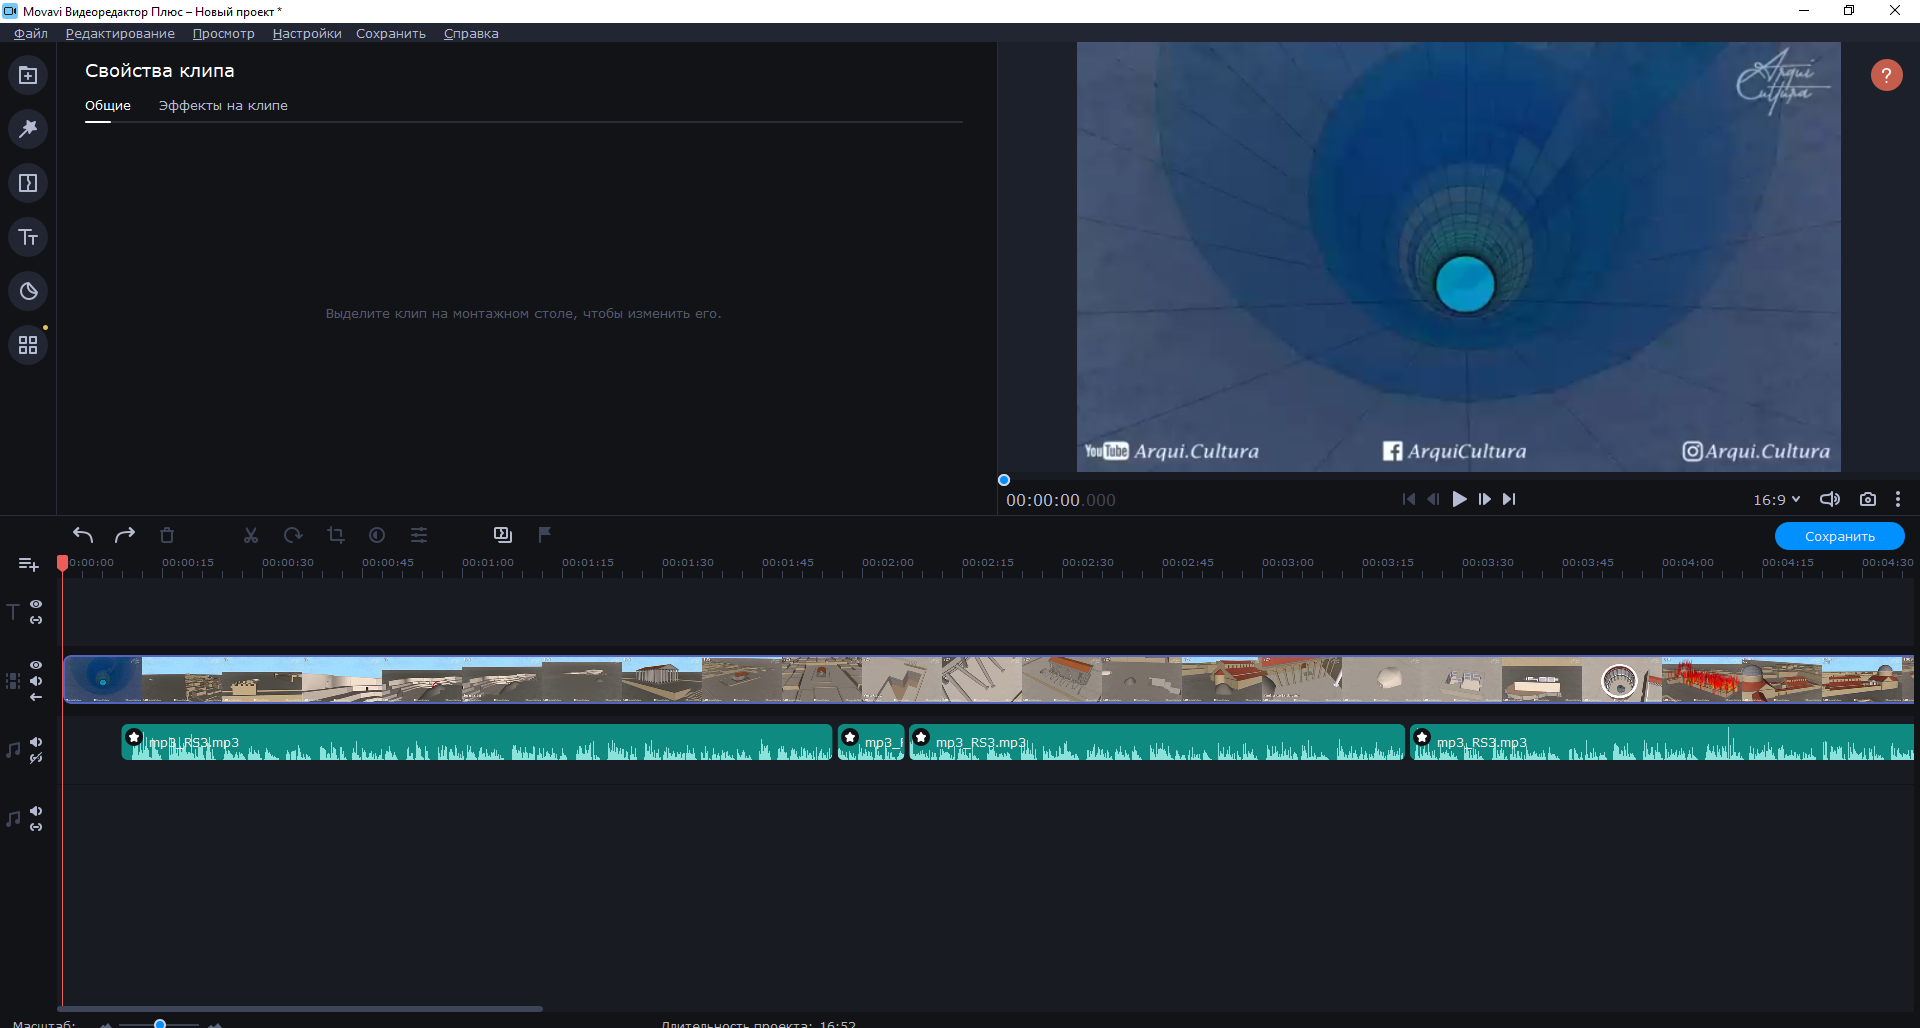Click the blue Сохранить export button

pos(1840,536)
